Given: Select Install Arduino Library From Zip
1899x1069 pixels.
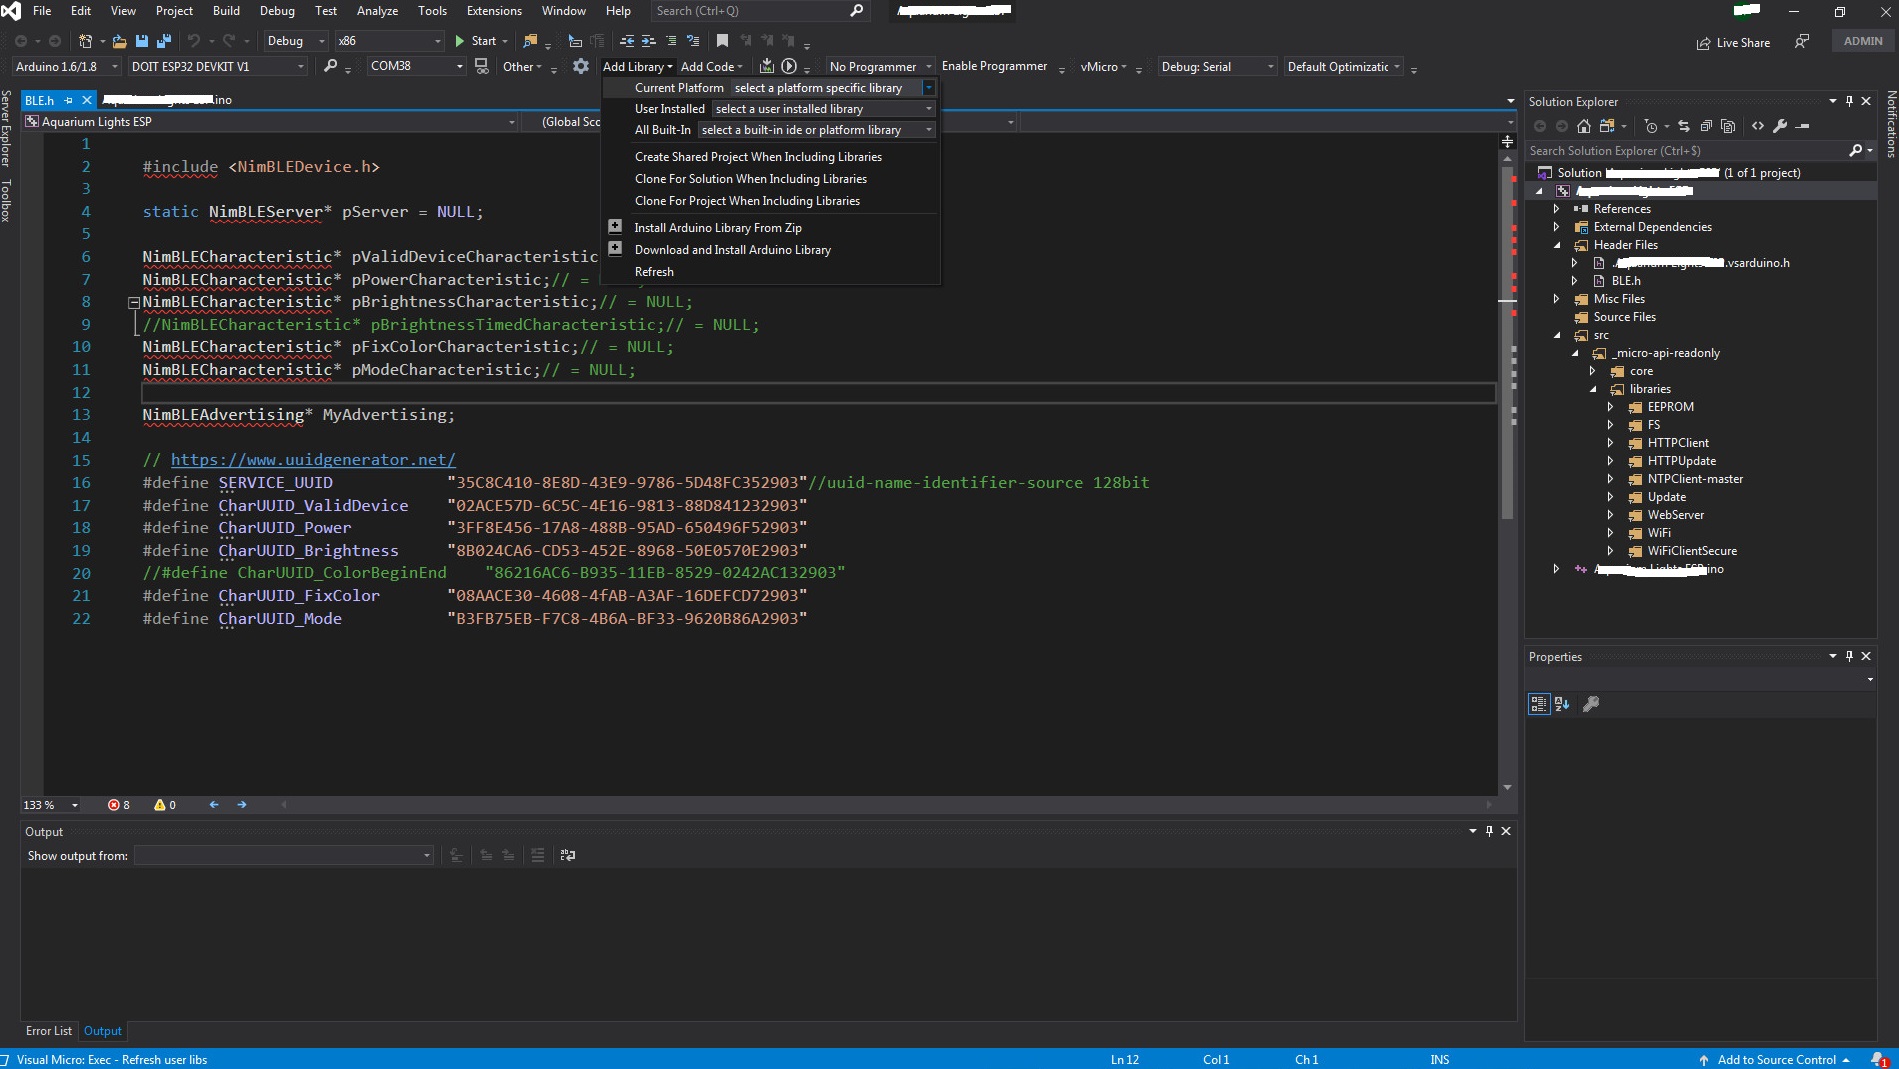Looking at the screenshot, I should coord(718,227).
